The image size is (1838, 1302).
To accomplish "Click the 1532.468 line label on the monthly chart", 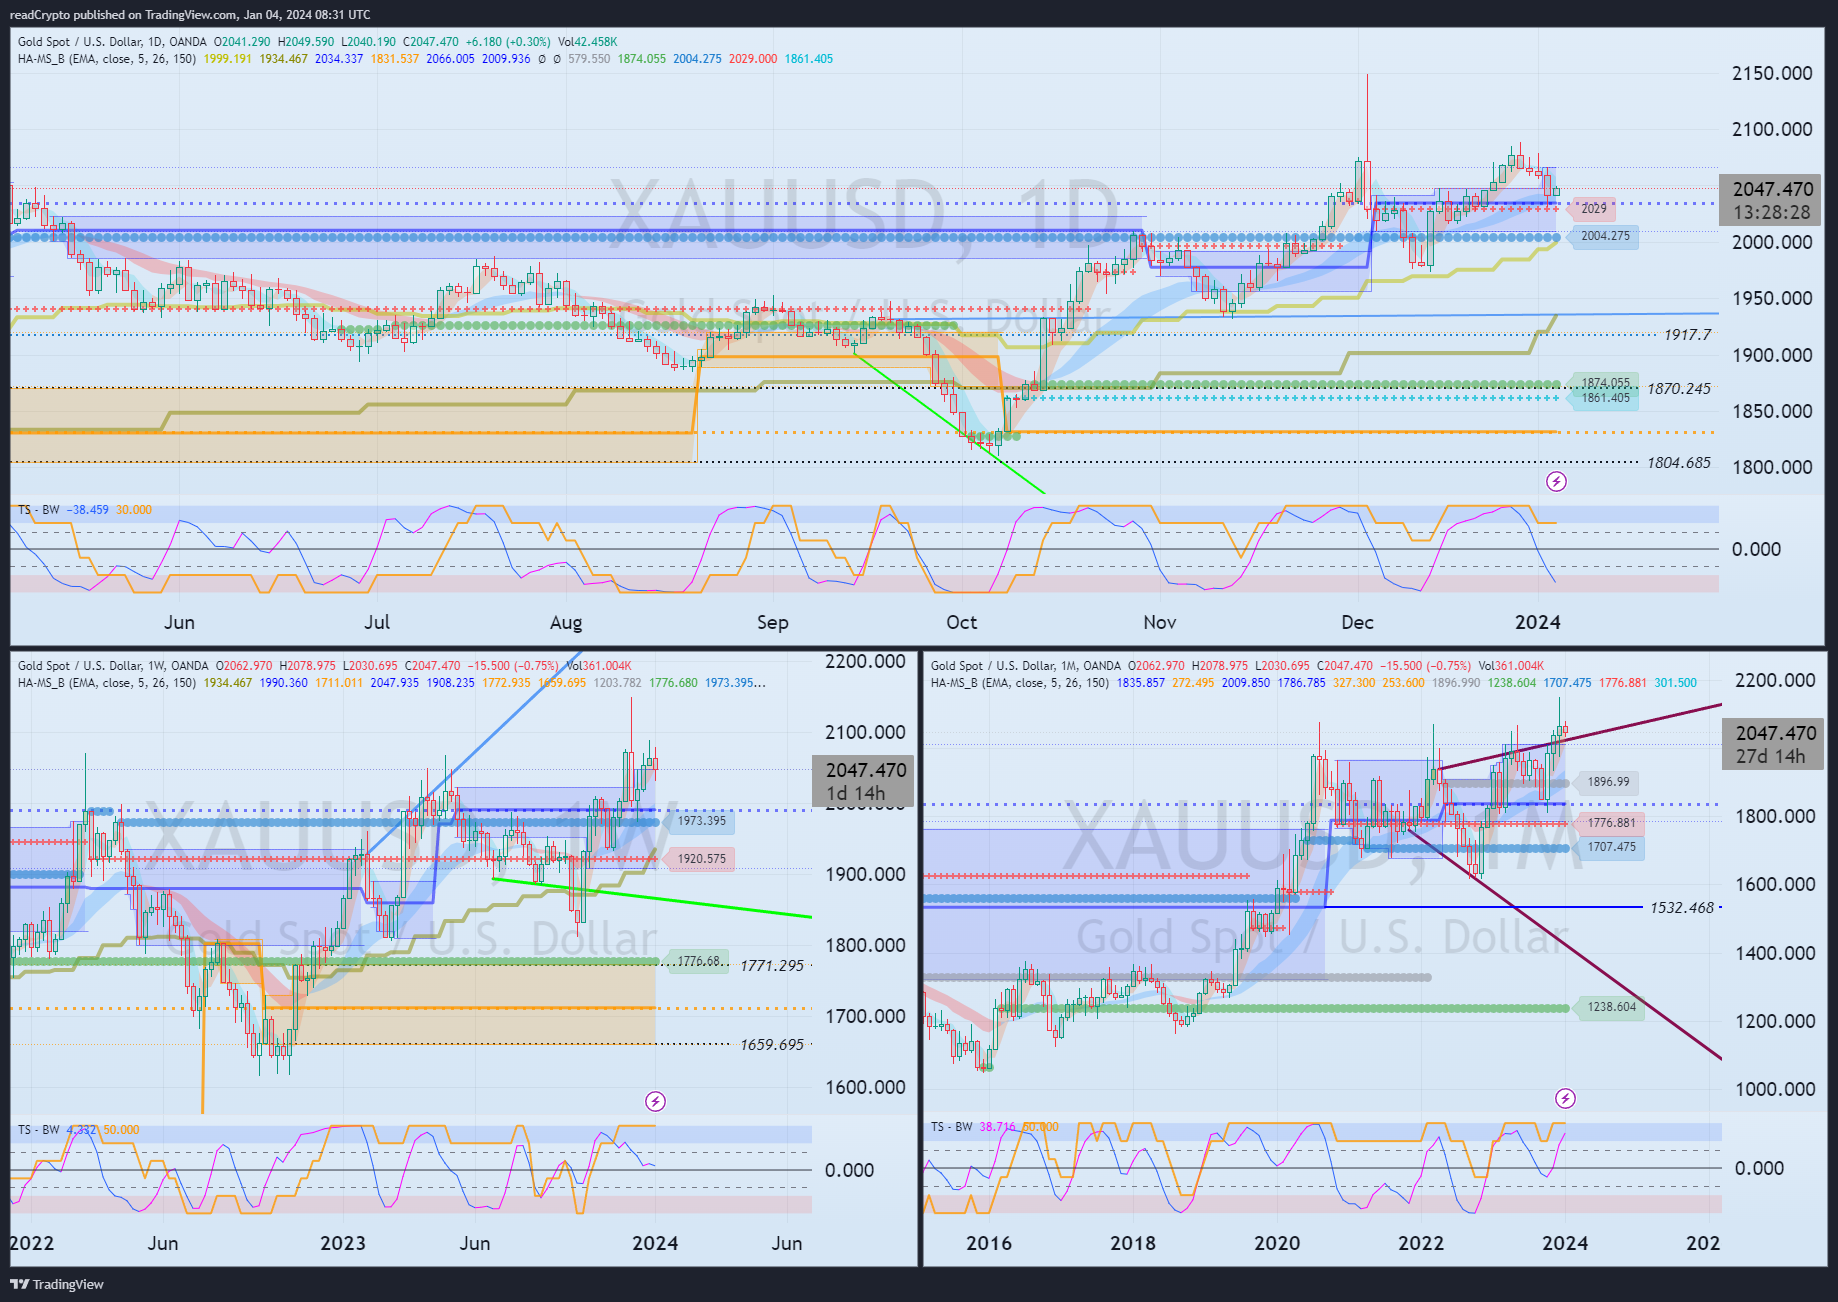I will (1681, 908).
